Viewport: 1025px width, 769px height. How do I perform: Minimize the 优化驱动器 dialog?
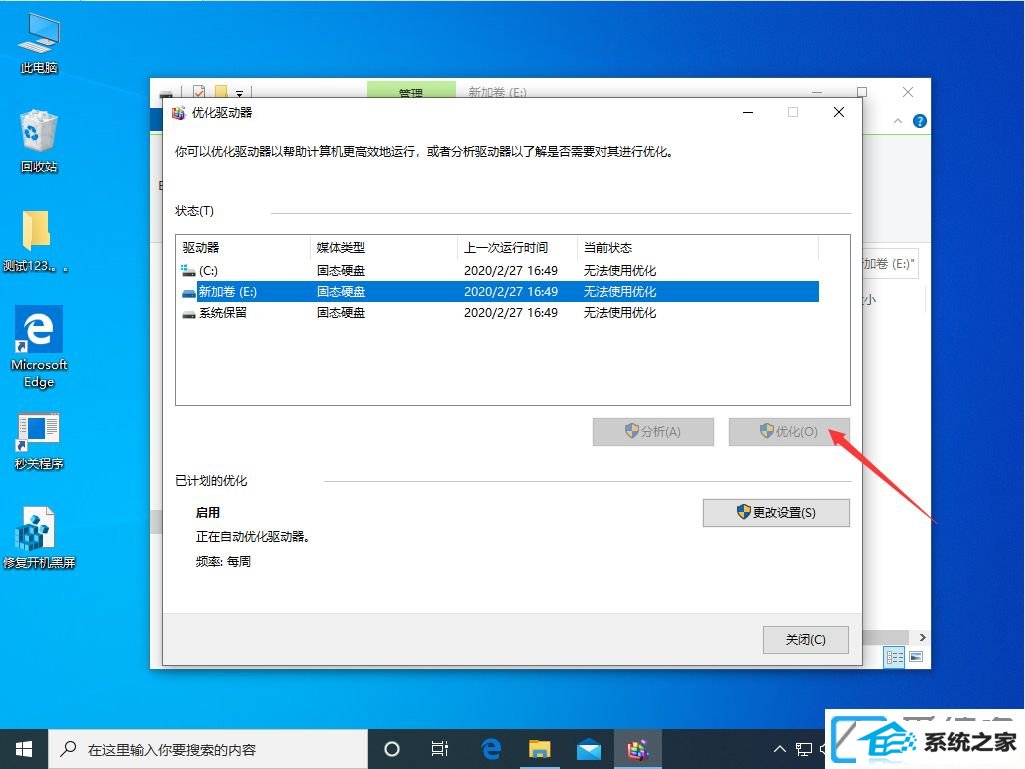[x=748, y=112]
